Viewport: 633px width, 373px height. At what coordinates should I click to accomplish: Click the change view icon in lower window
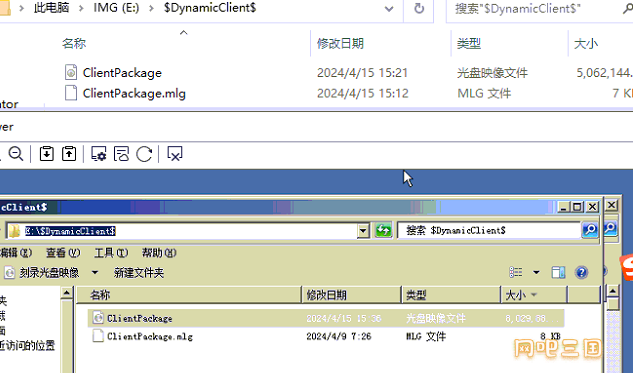pyautogui.click(x=516, y=272)
